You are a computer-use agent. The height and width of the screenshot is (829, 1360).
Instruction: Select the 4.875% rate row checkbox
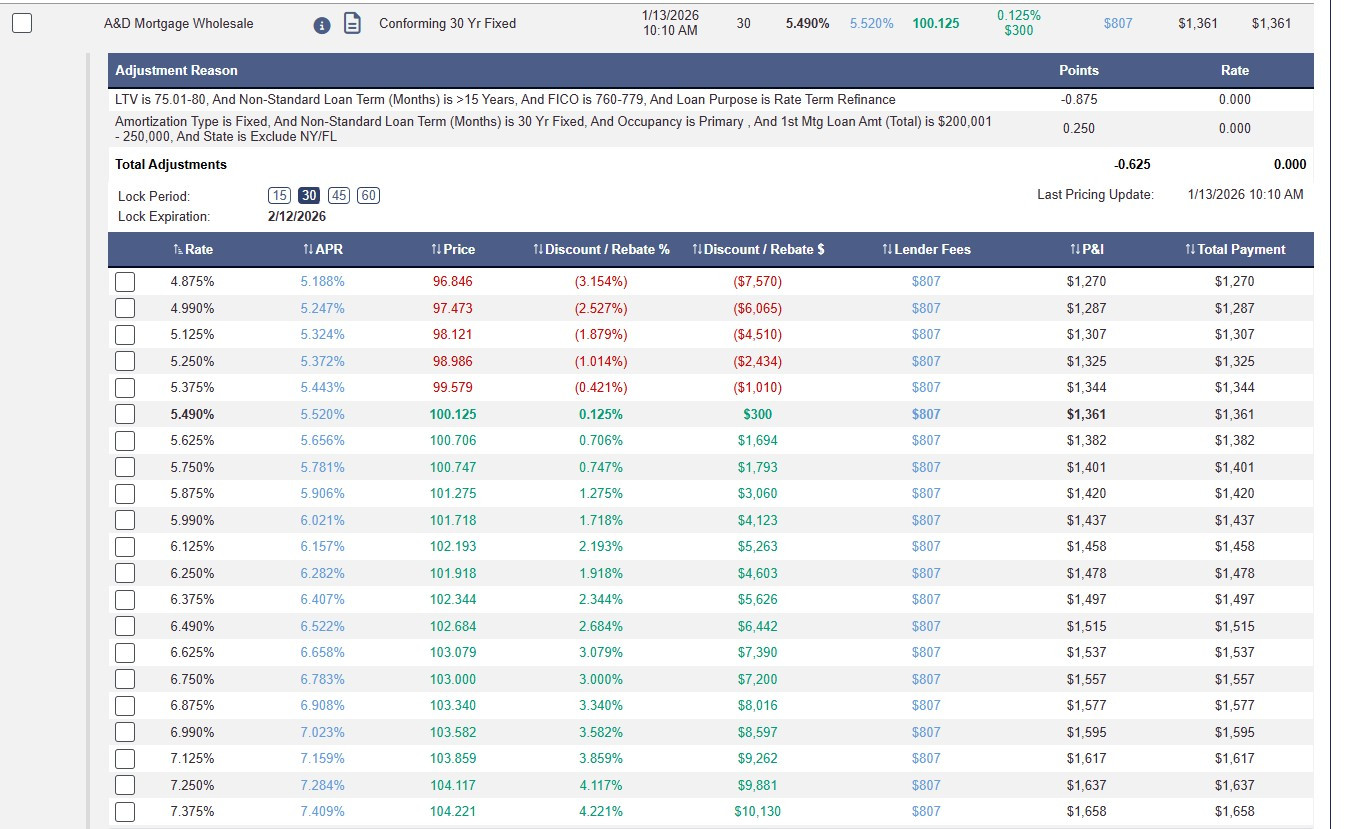tap(125, 282)
